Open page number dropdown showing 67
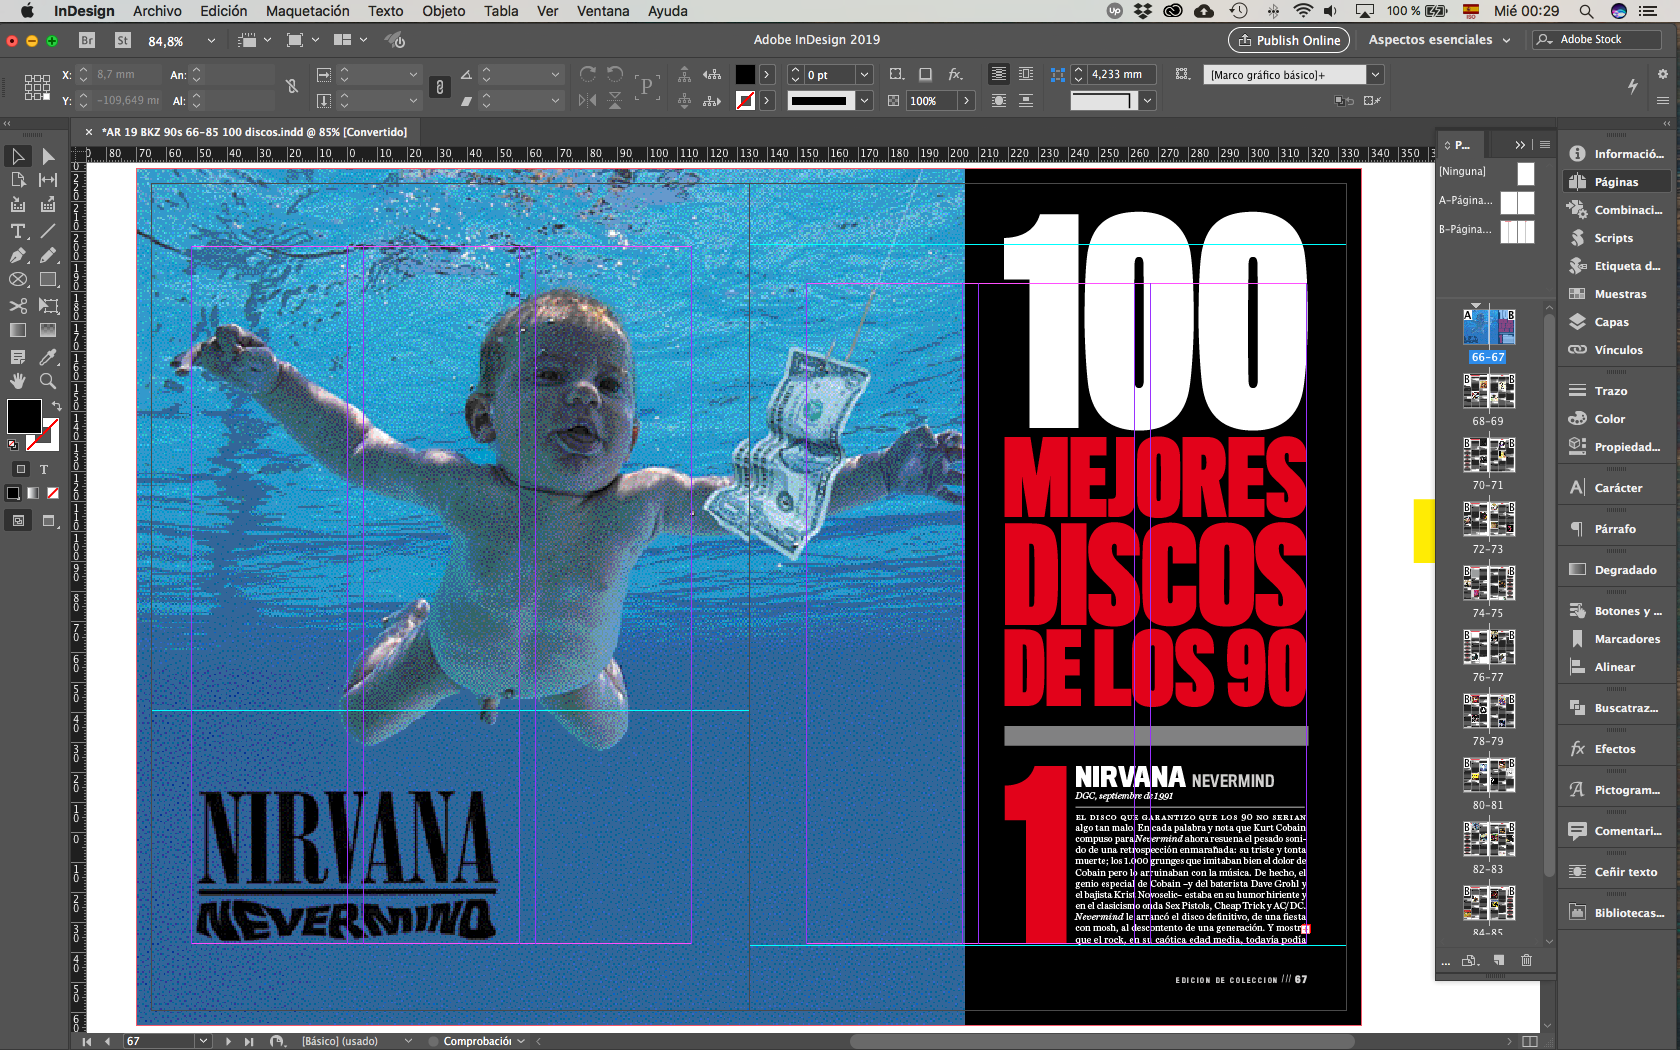 pos(204,1041)
